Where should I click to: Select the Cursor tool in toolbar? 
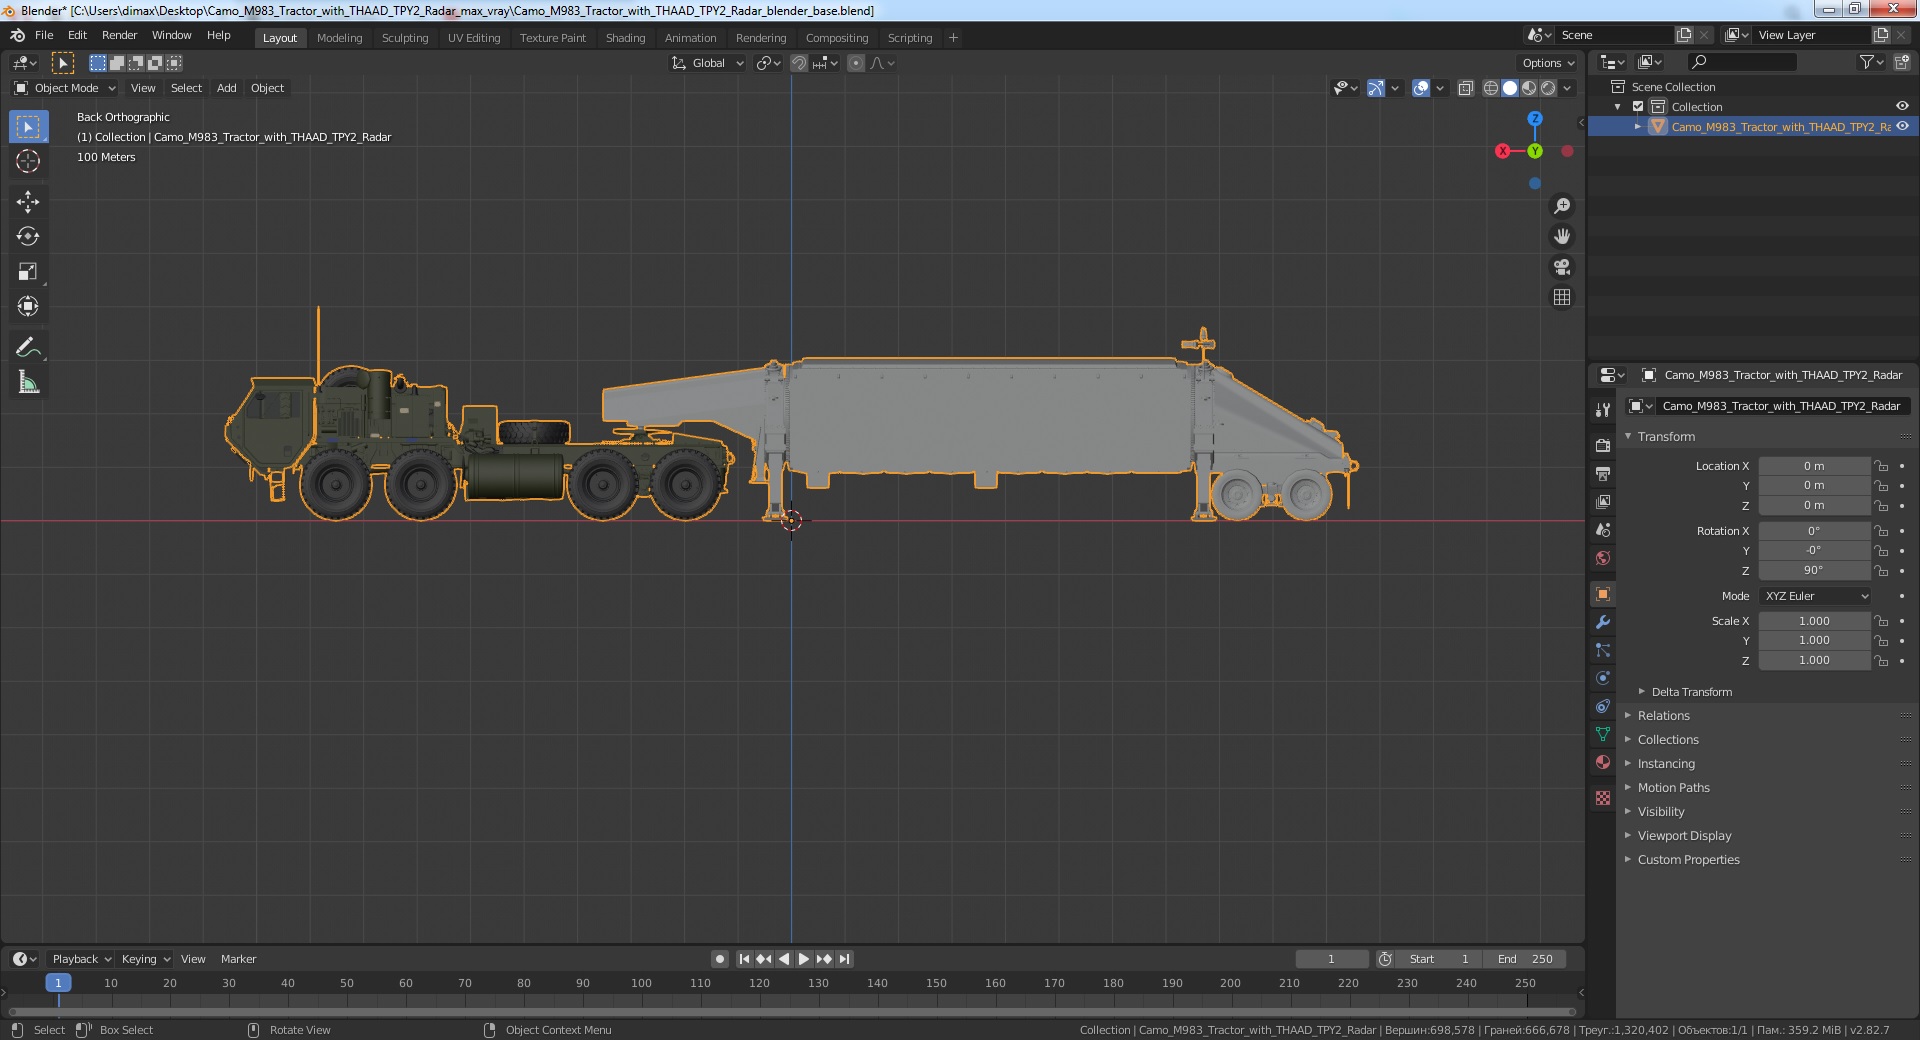28,161
